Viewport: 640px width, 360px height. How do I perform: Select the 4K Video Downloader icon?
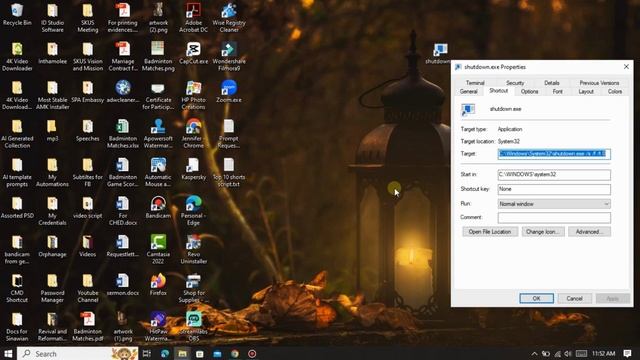pos(17,56)
